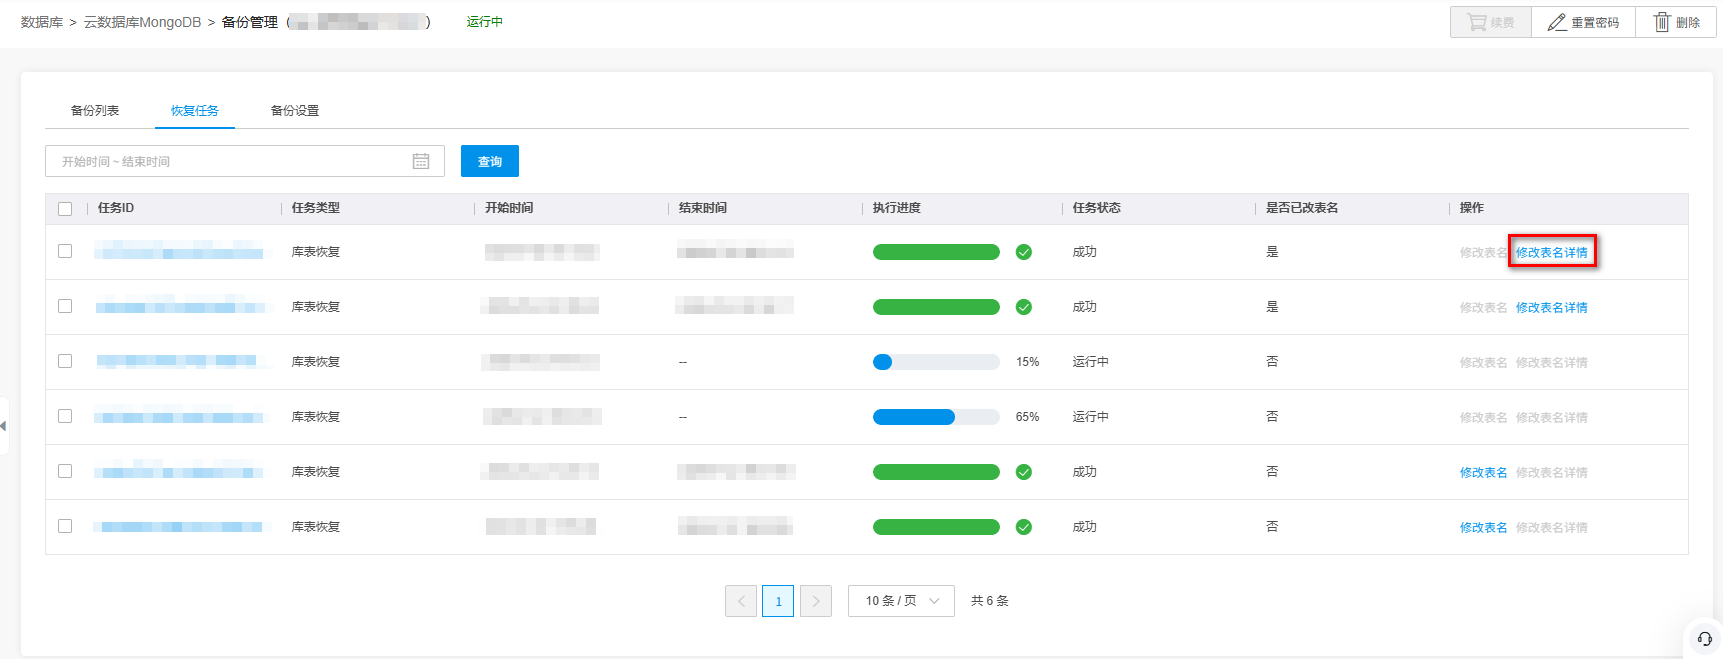Viewport: 1723px width, 659px height.
Task: Click the reset password pencil icon
Action: click(x=1557, y=22)
